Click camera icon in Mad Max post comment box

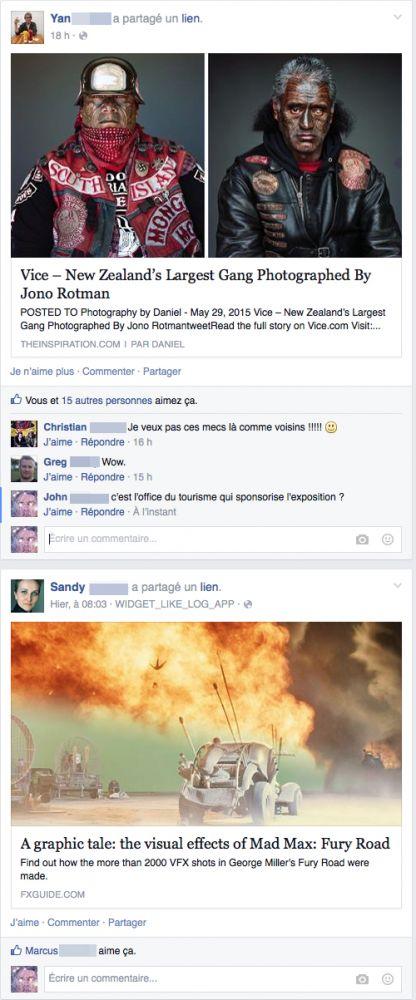(362, 978)
